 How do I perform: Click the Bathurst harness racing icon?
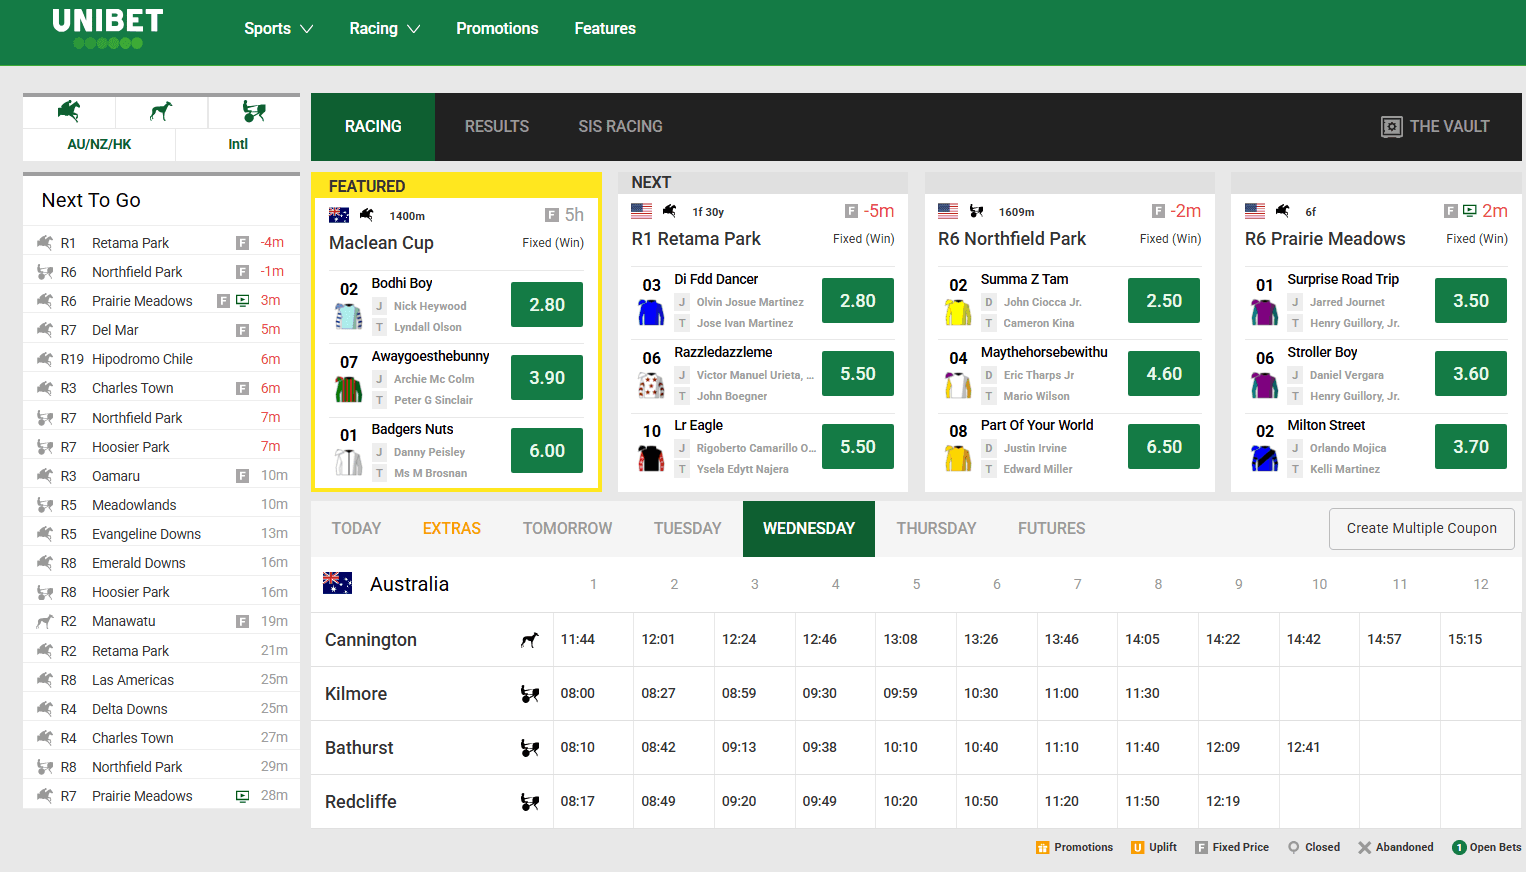pos(530,748)
